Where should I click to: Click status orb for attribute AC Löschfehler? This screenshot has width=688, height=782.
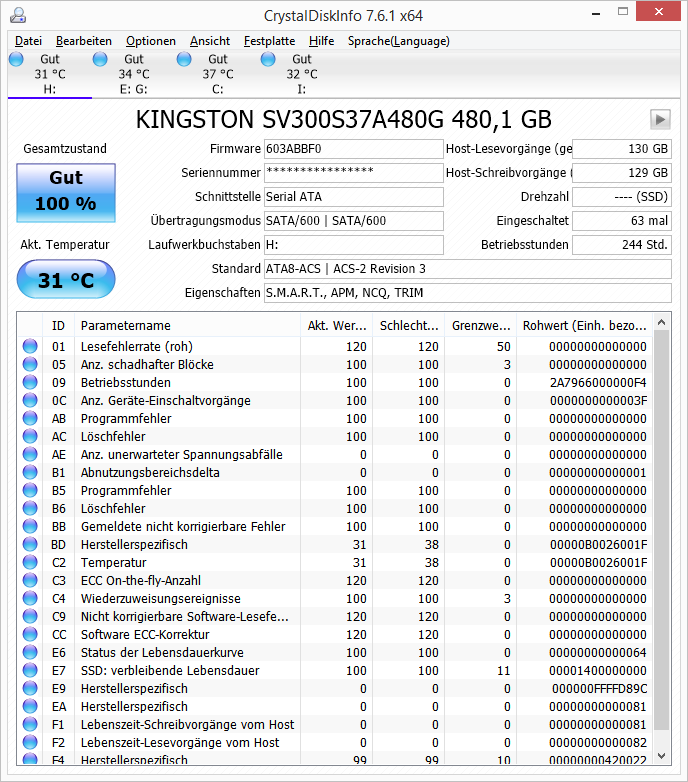tap(30, 436)
